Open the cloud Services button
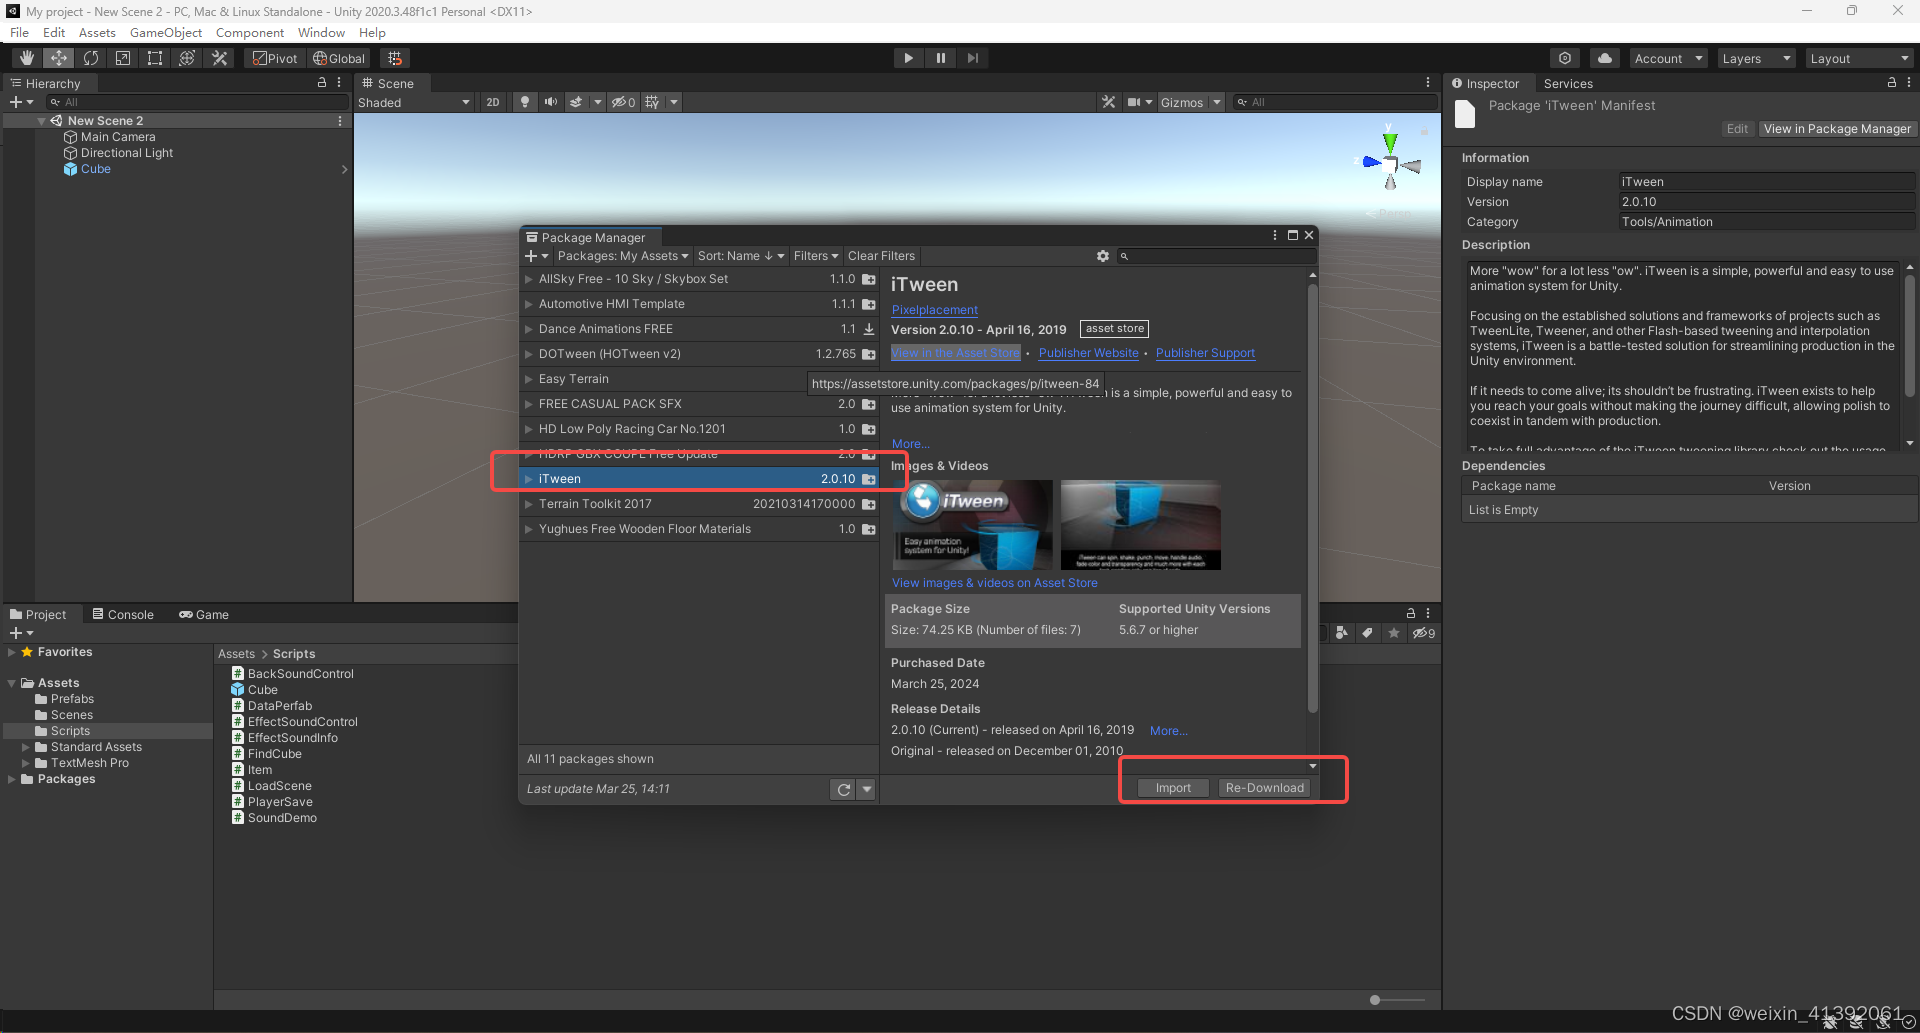 [1604, 58]
